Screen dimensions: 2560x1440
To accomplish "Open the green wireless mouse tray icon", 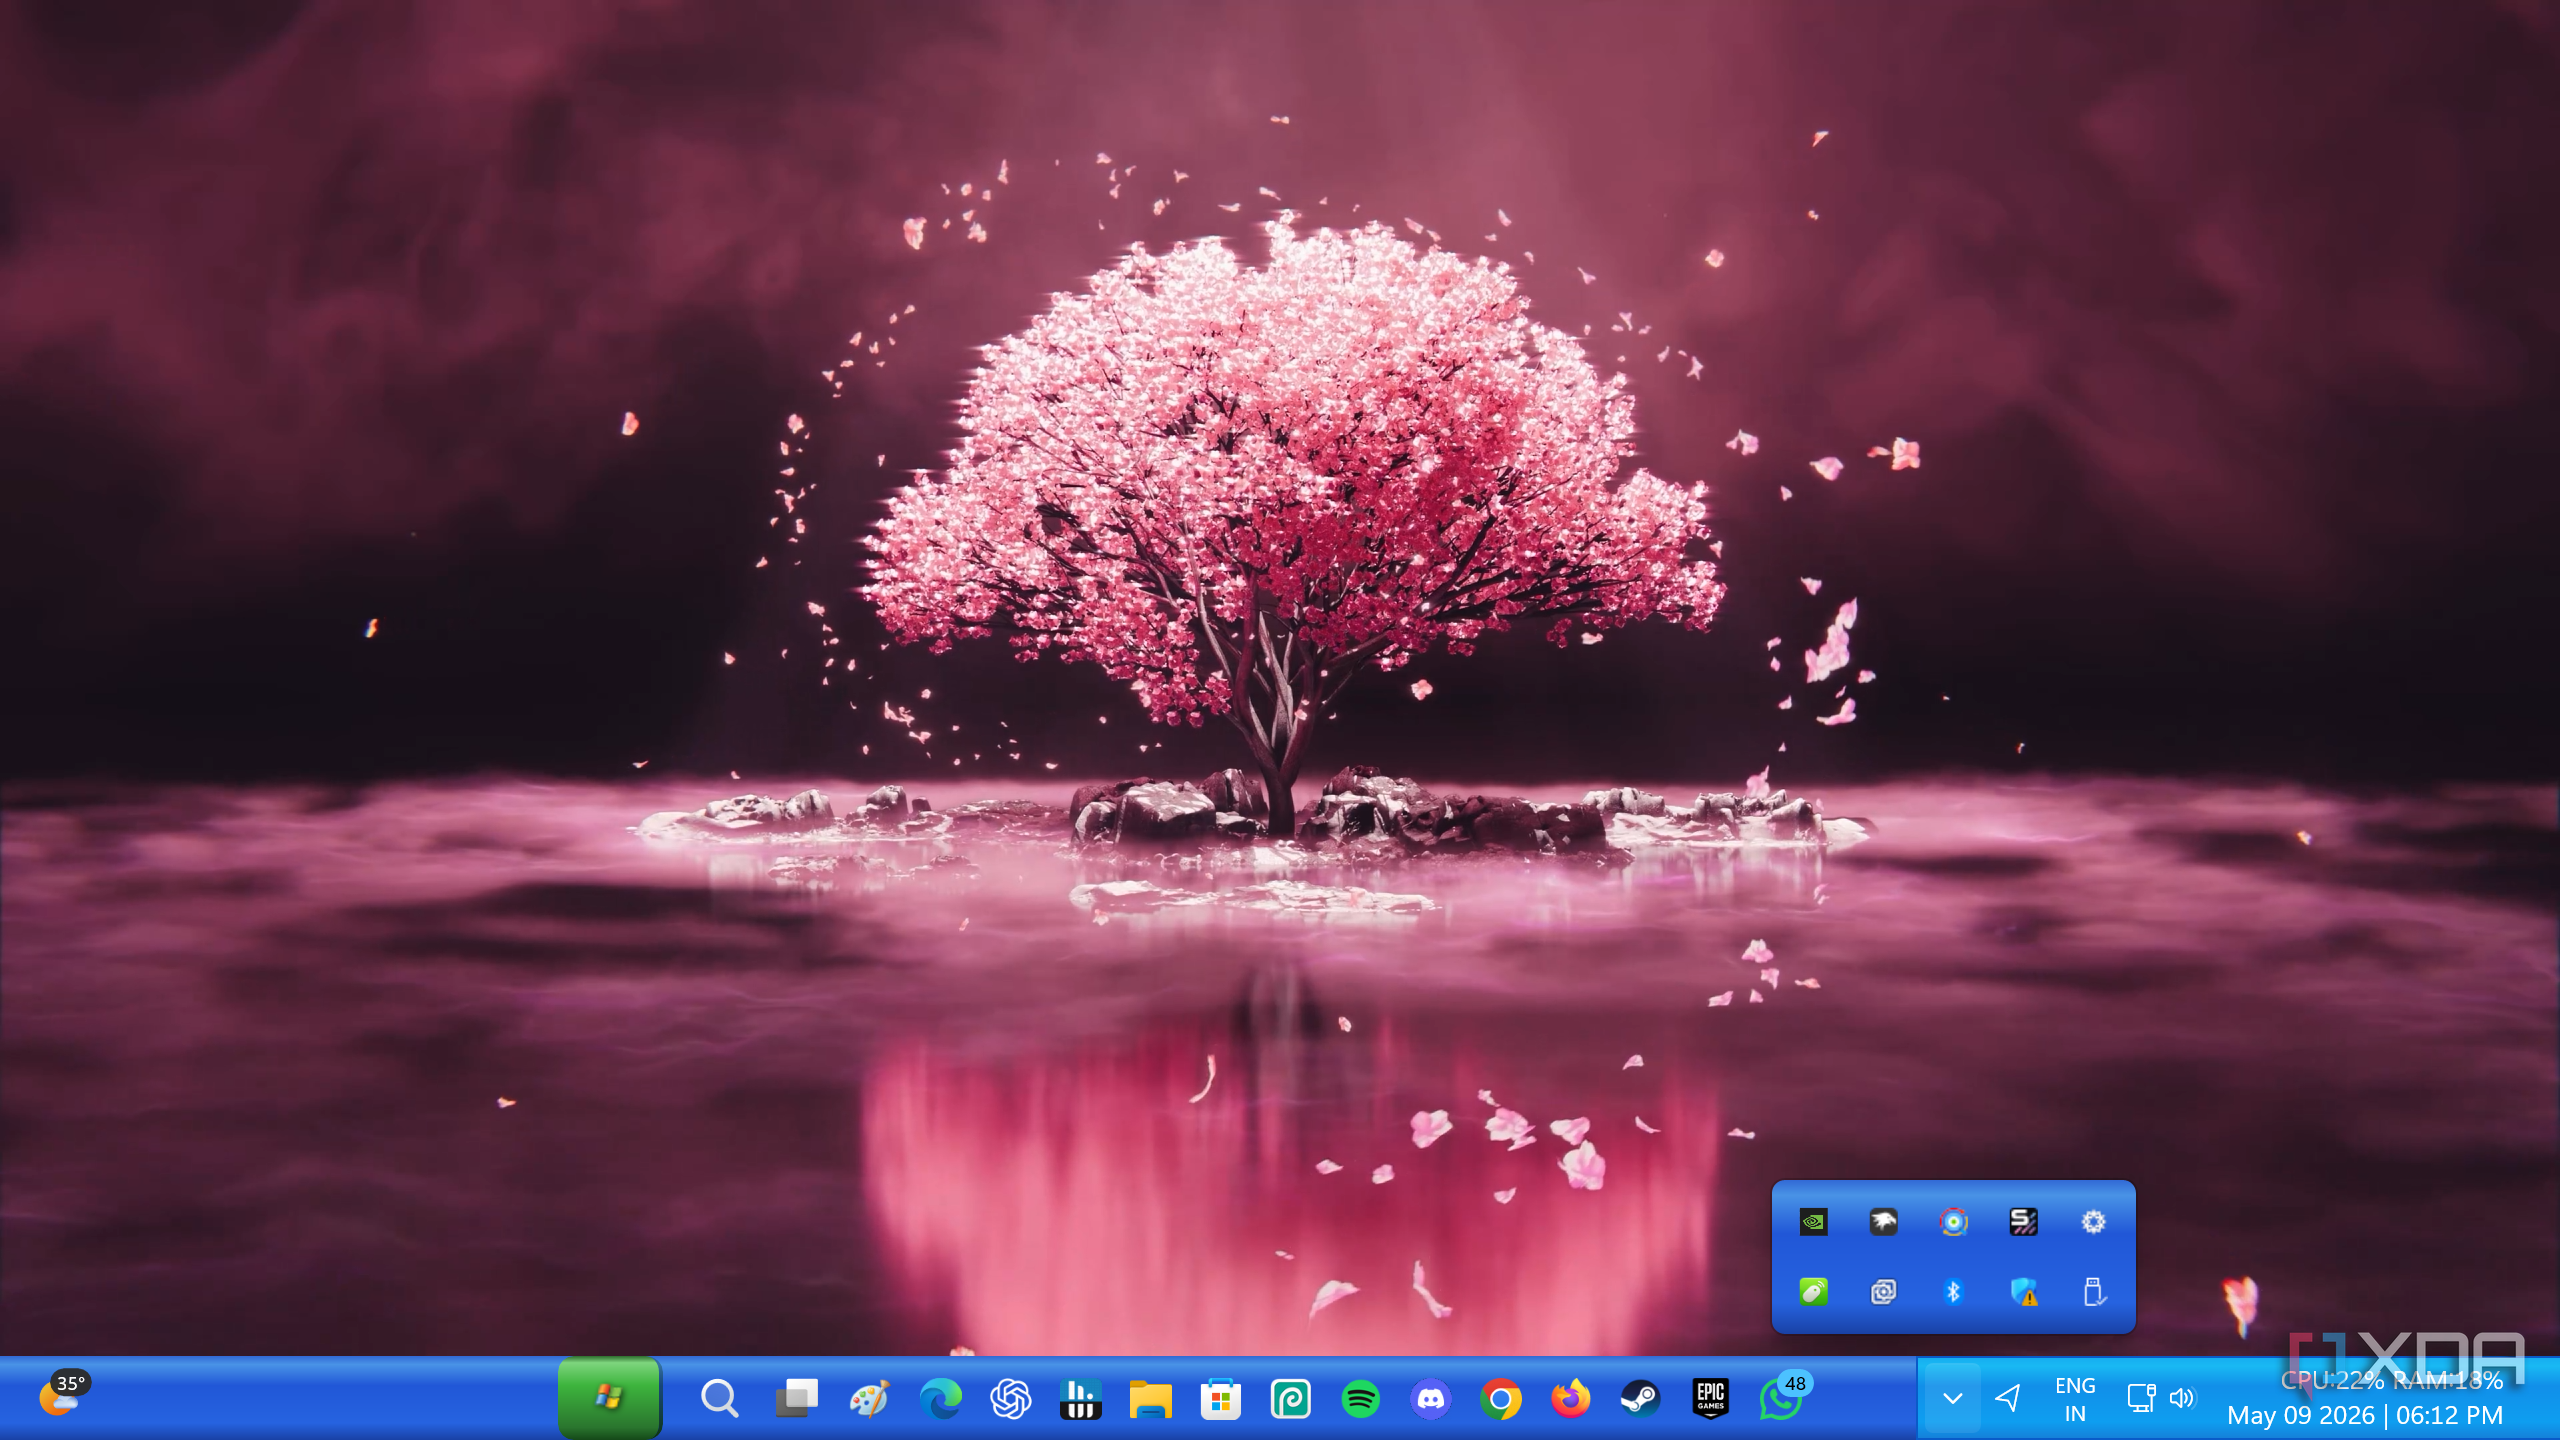I will coord(1813,1292).
